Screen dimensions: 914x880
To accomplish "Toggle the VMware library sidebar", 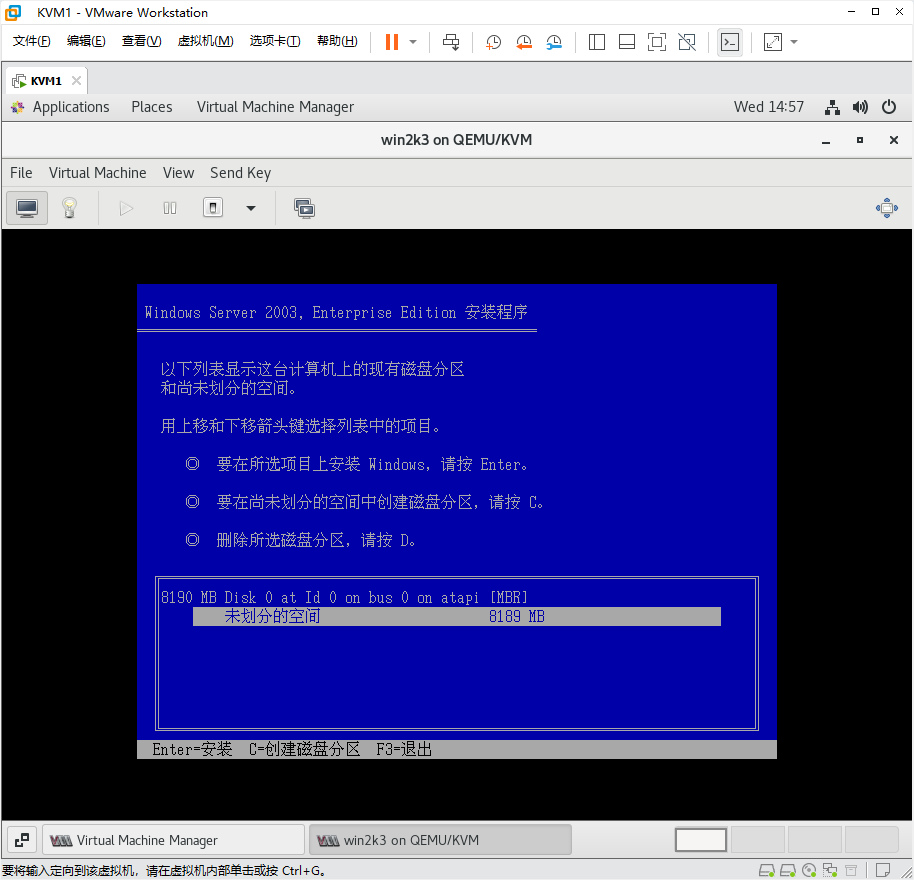I will [597, 42].
